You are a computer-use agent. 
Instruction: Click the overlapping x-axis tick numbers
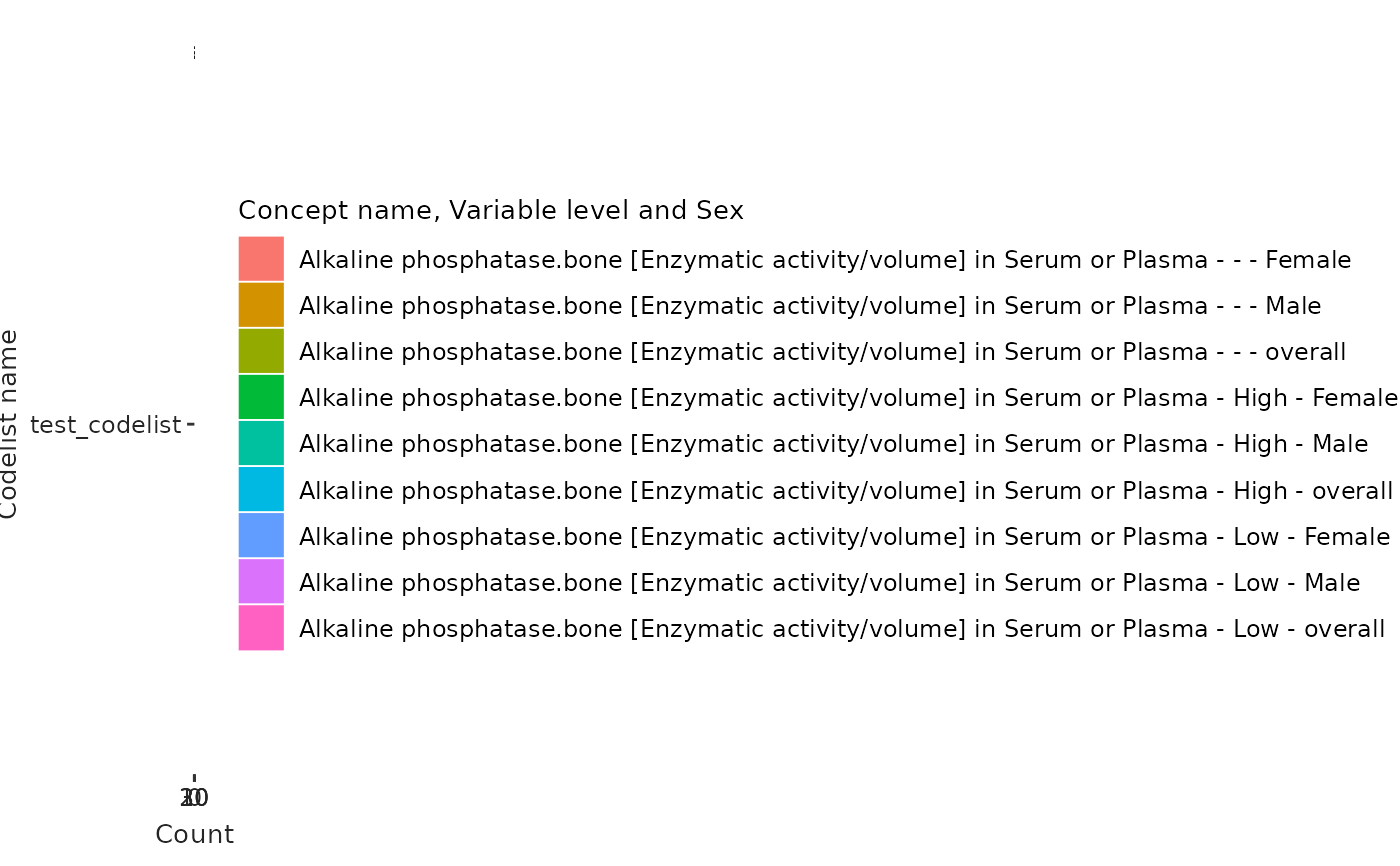click(194, 797)
